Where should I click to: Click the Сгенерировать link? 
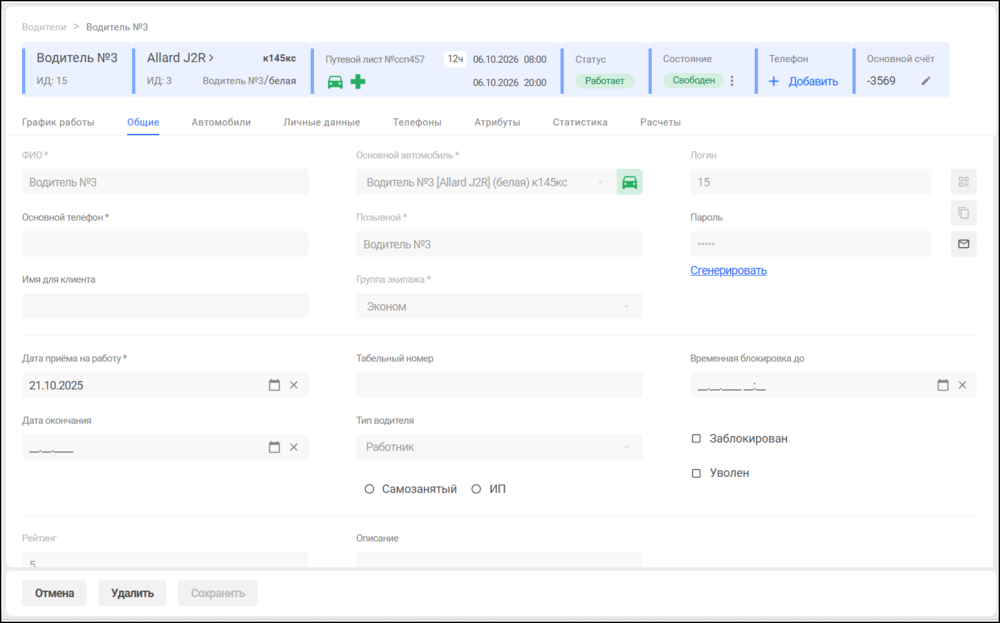(x=728, y=270)
